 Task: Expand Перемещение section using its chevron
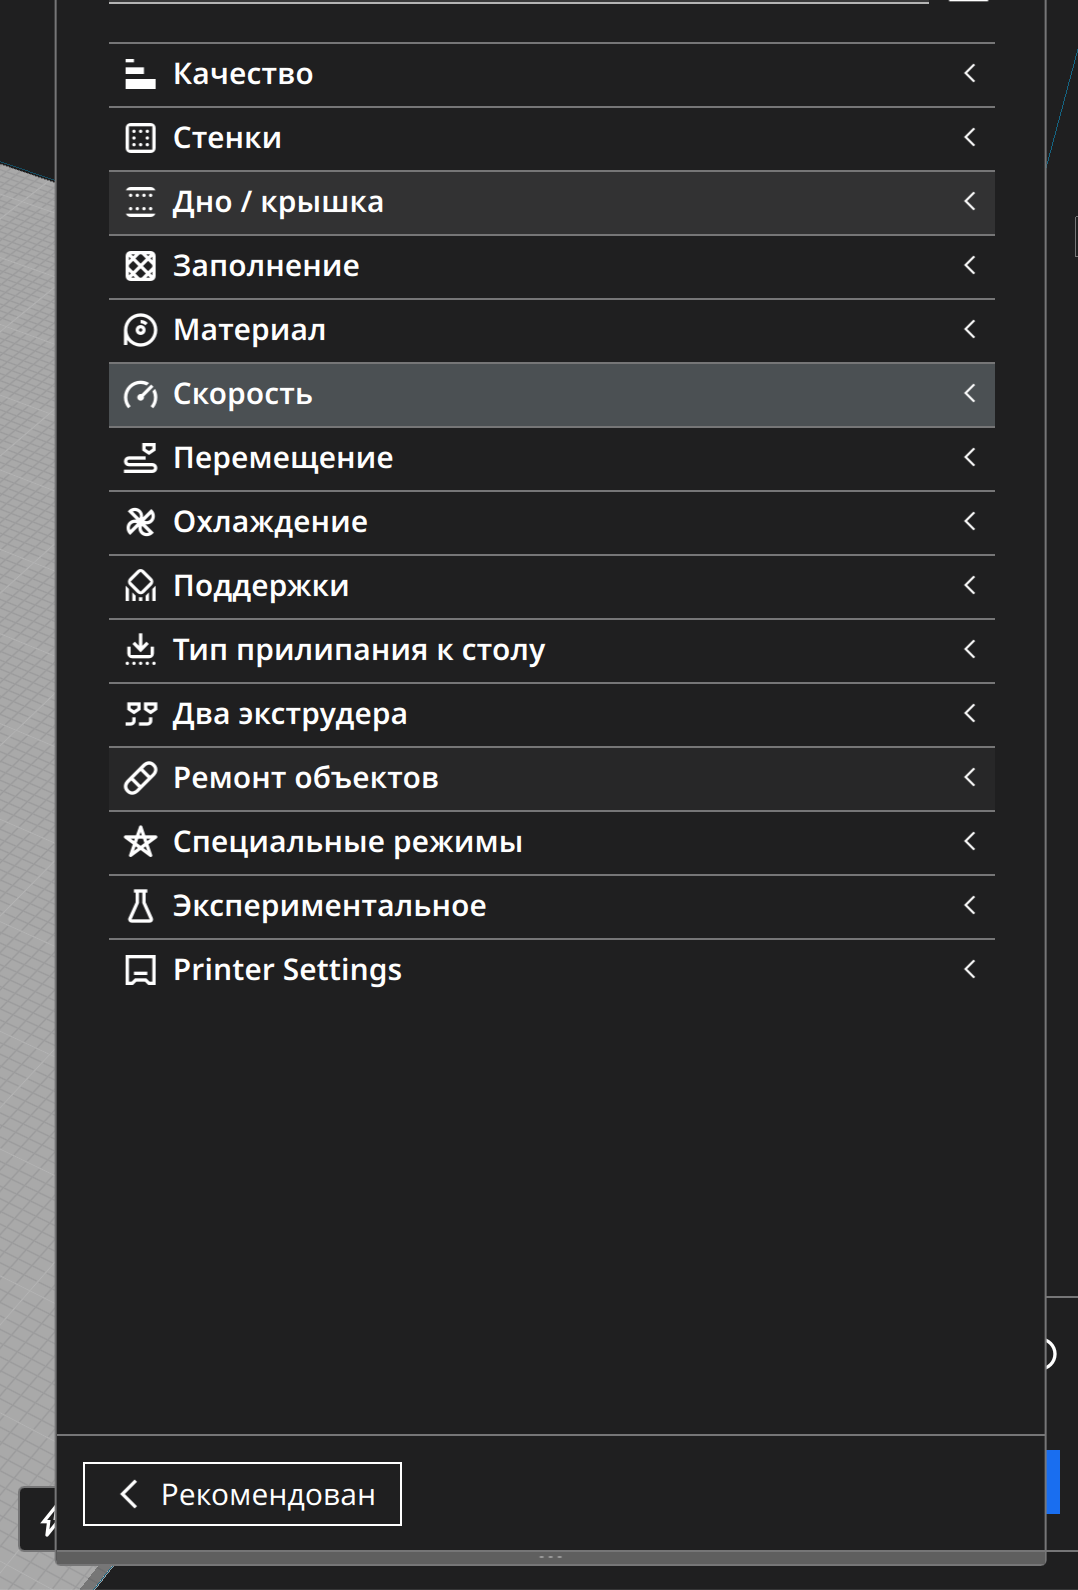point(969,458)
